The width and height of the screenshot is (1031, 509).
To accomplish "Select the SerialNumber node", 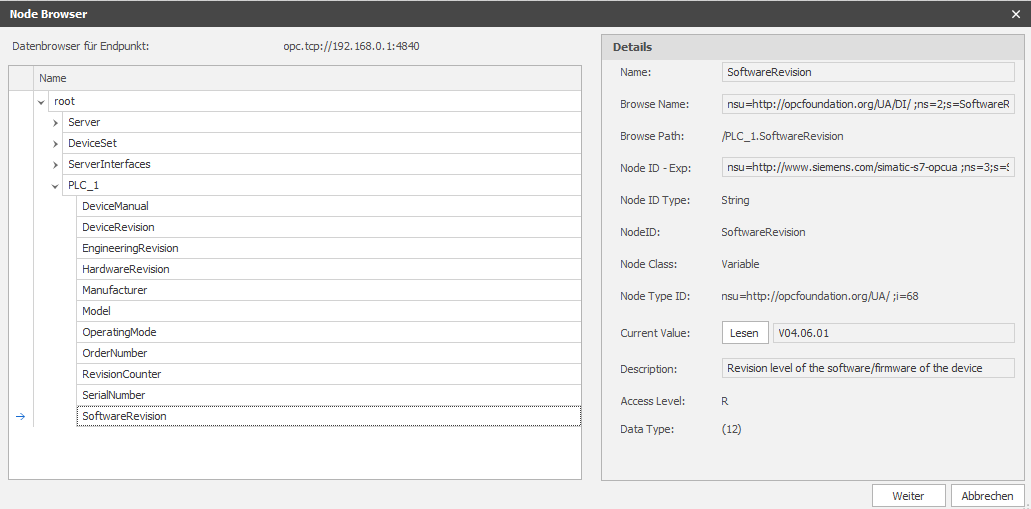I will (x=329, y=395).
